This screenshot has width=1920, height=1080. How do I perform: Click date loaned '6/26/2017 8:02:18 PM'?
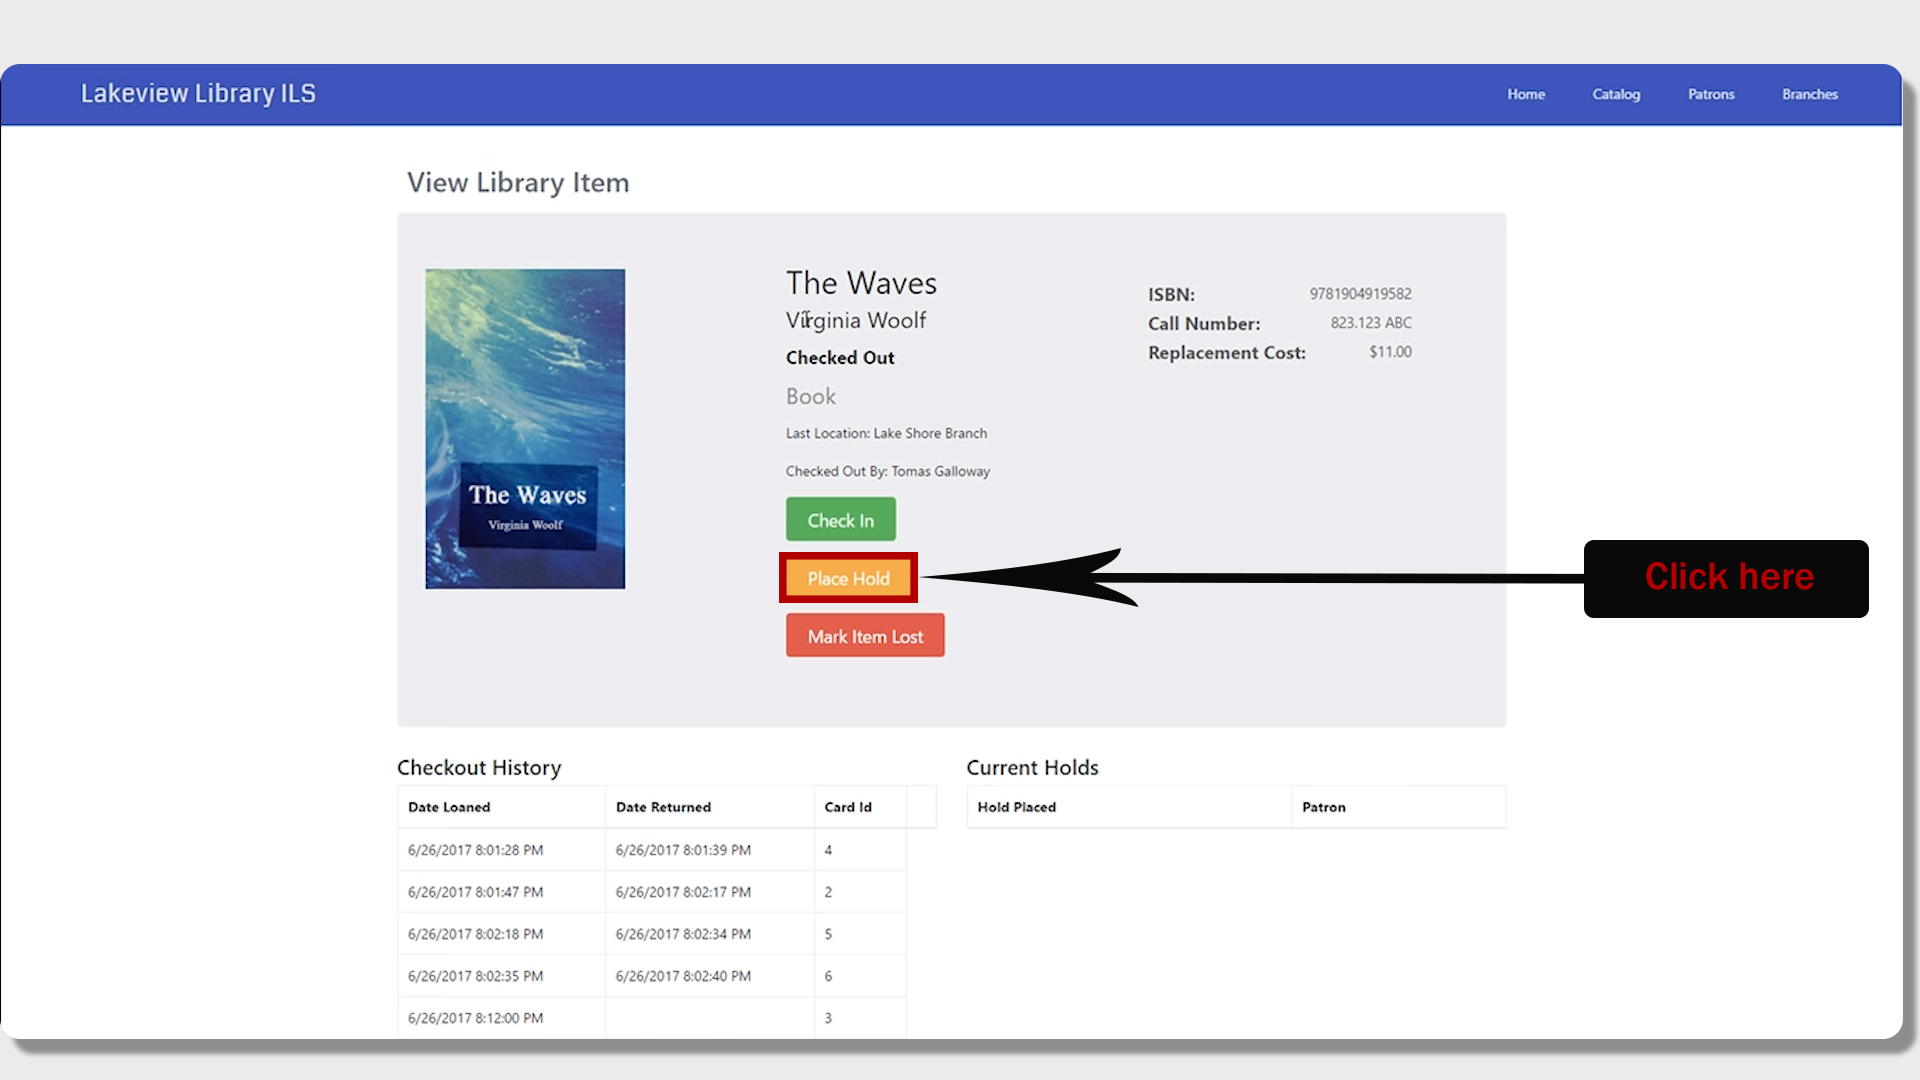[475, 934]
